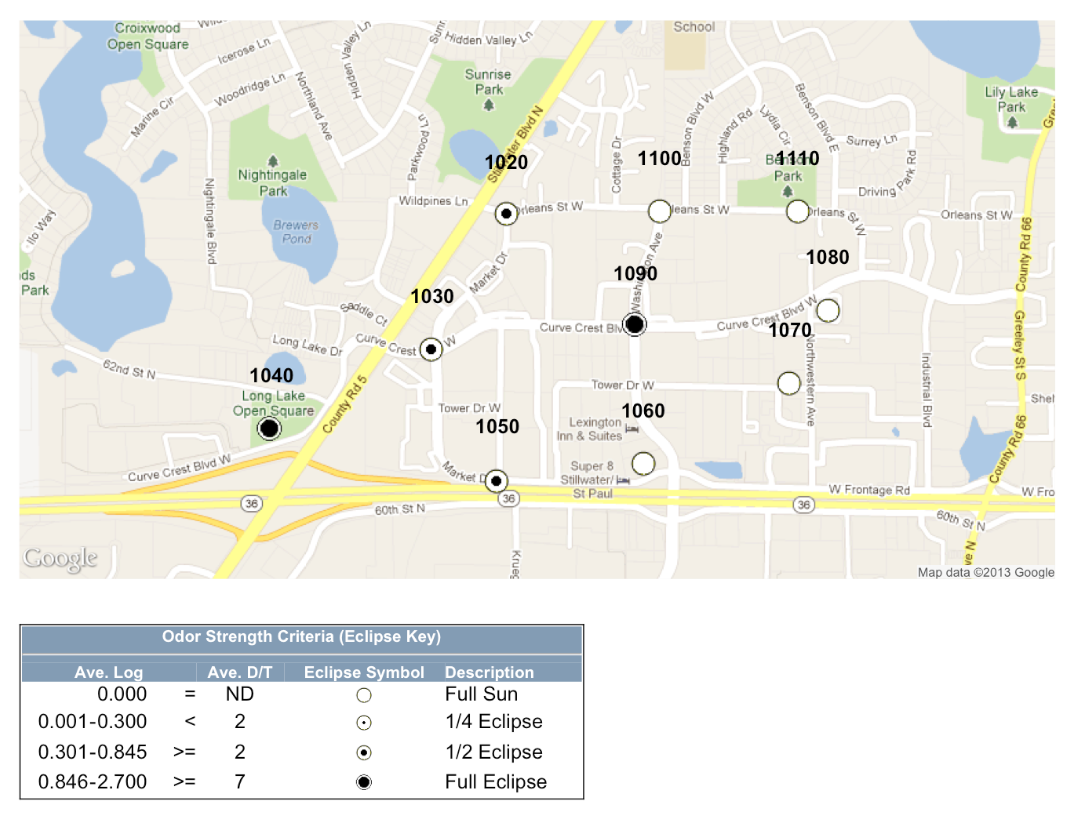Click the station label 1100
The height and width of the screenshot is (833, 1083).
tap(659, 158)
